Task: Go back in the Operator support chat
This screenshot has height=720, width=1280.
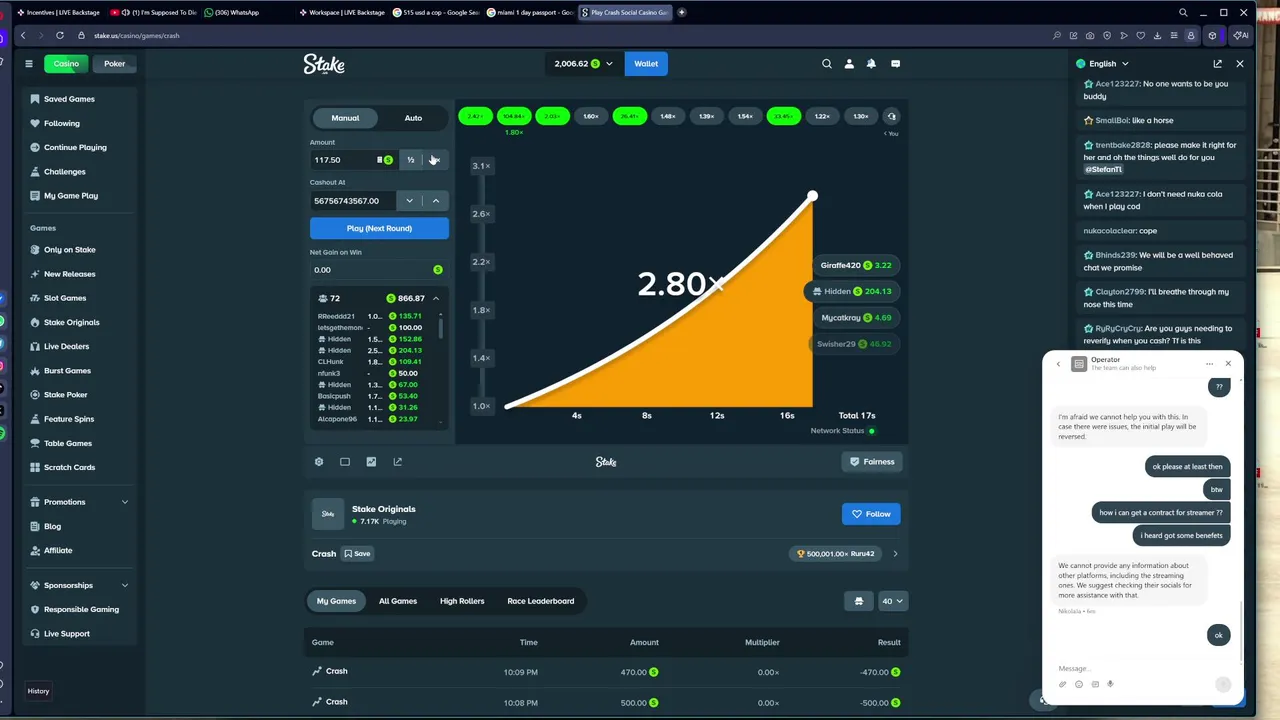Action: click(x=1058, y=364)
